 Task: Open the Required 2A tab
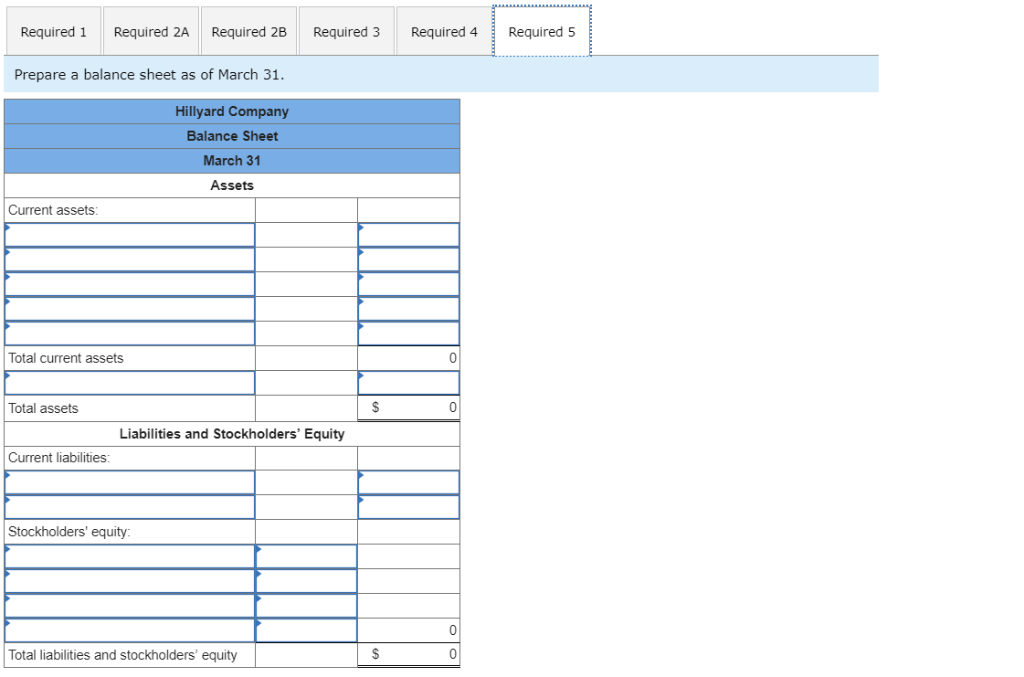(151, 31)
